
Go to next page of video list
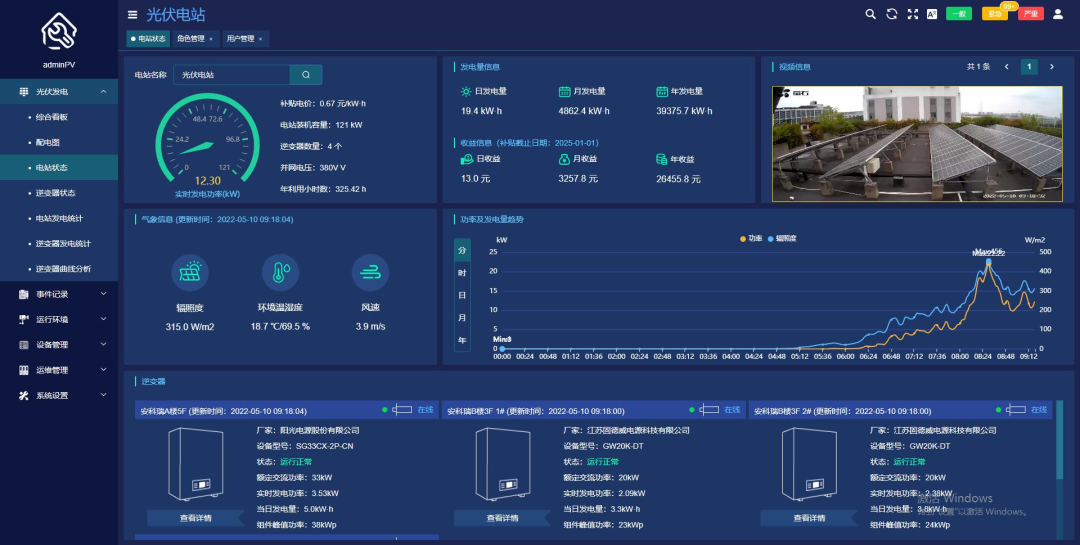(x=1052, y=67)
